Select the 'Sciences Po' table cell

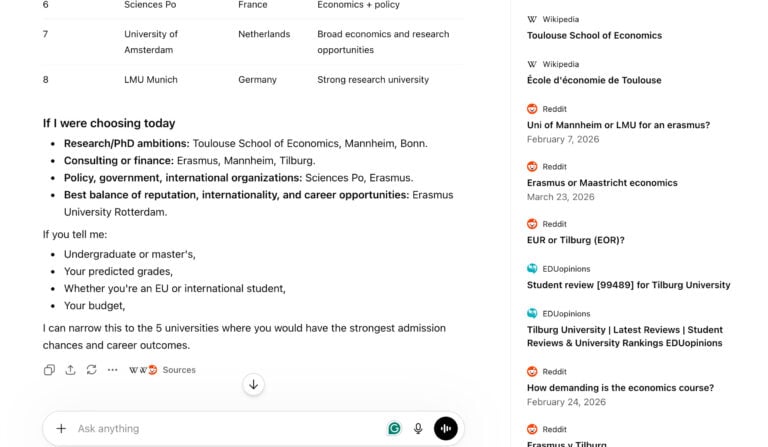[x=150, y=4]
